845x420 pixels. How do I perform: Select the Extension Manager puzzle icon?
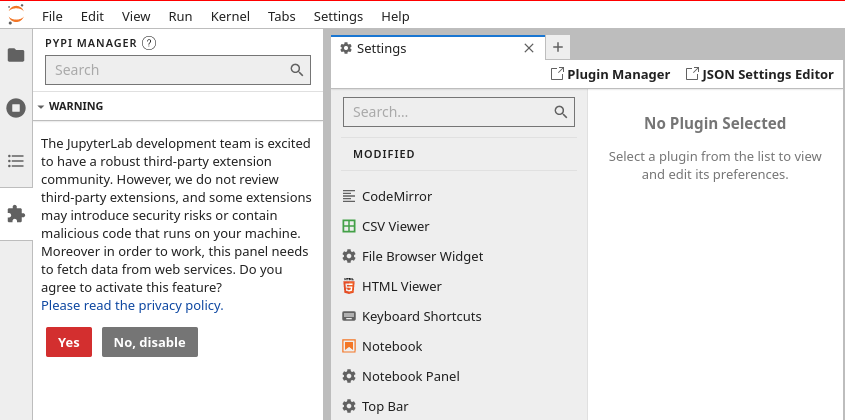coord(16,214)
